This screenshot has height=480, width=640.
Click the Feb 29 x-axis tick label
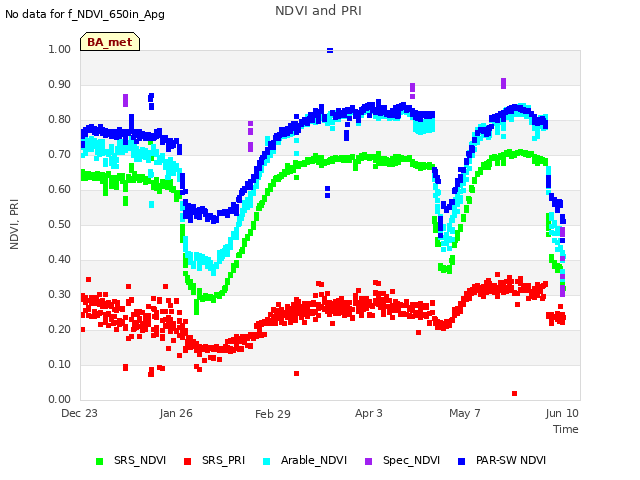pyautogui.click(x=273, y=414)
